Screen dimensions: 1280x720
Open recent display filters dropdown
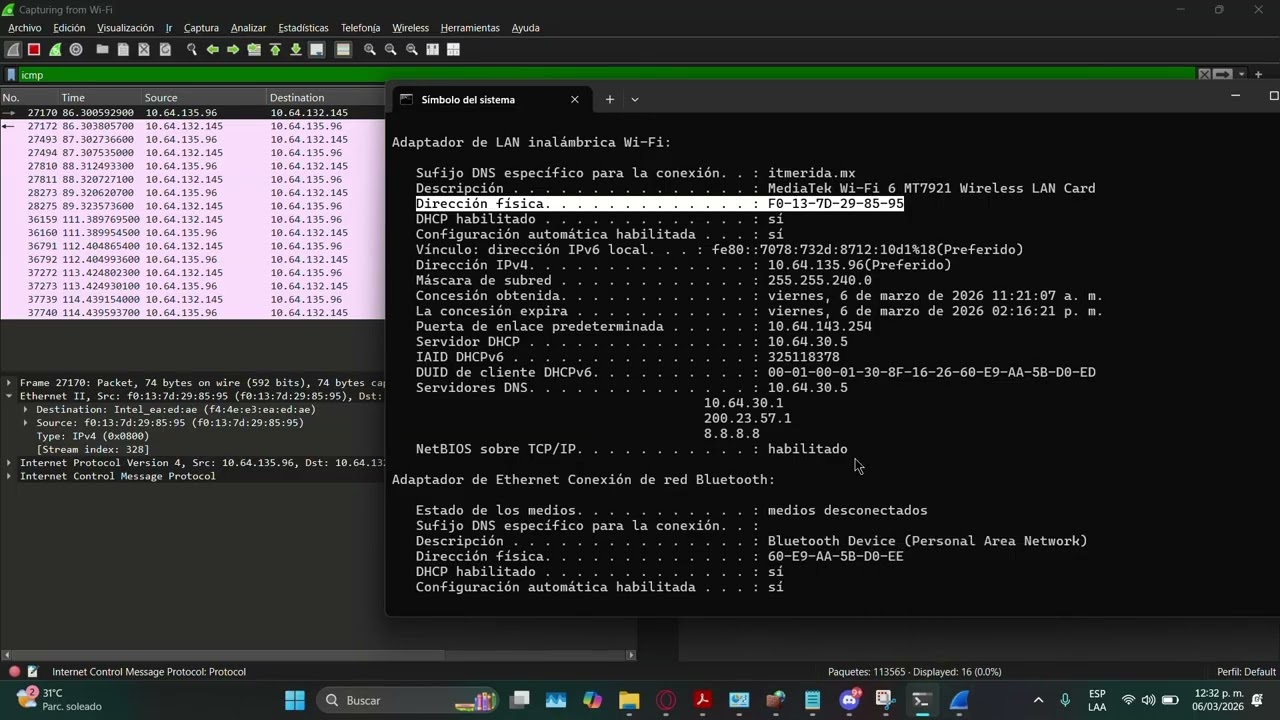pos(1241,75)
